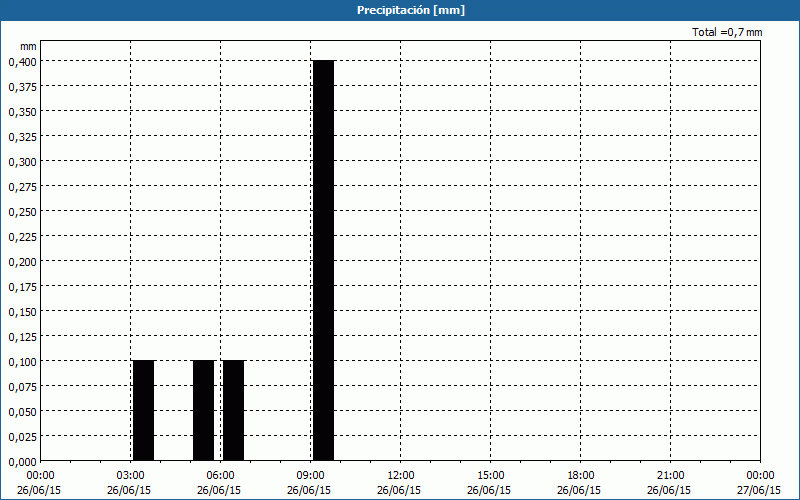The image size is (800, 500).
Task: Click the 09:00 time axis label
Action: coord(311,476)
